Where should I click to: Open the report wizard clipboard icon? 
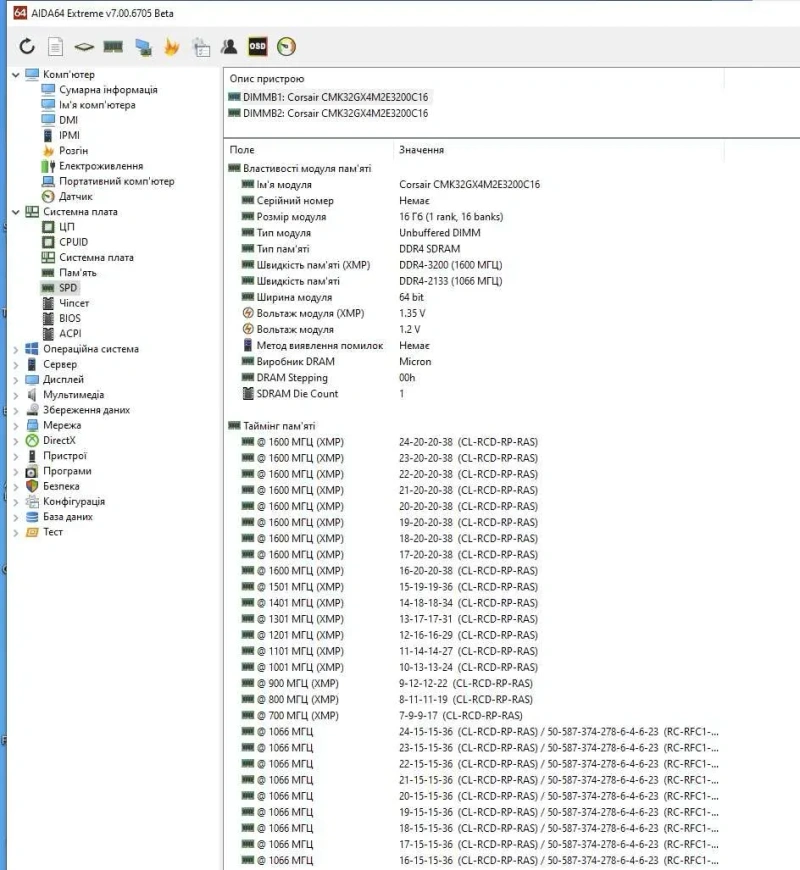[201, 47]
